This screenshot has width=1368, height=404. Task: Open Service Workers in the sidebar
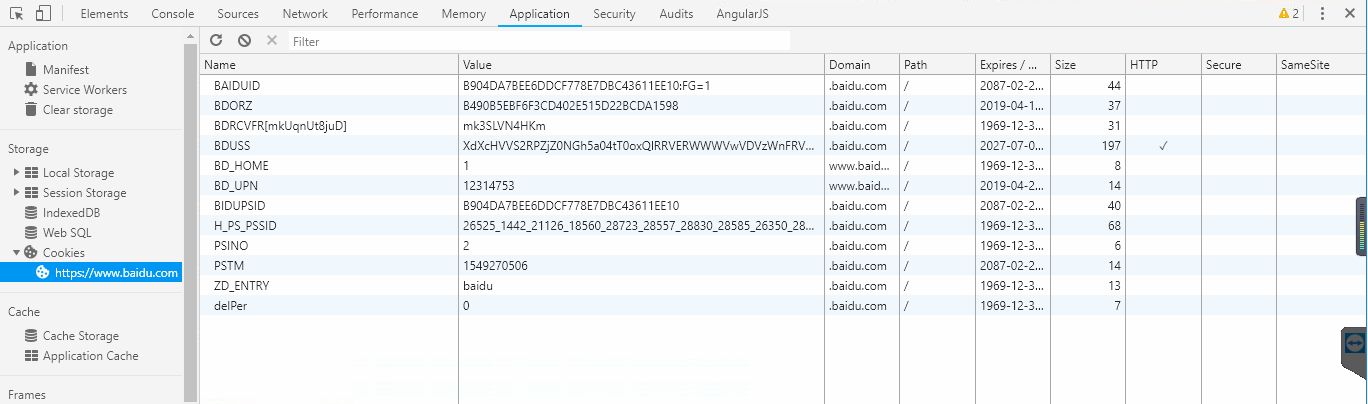click(84, 90)
